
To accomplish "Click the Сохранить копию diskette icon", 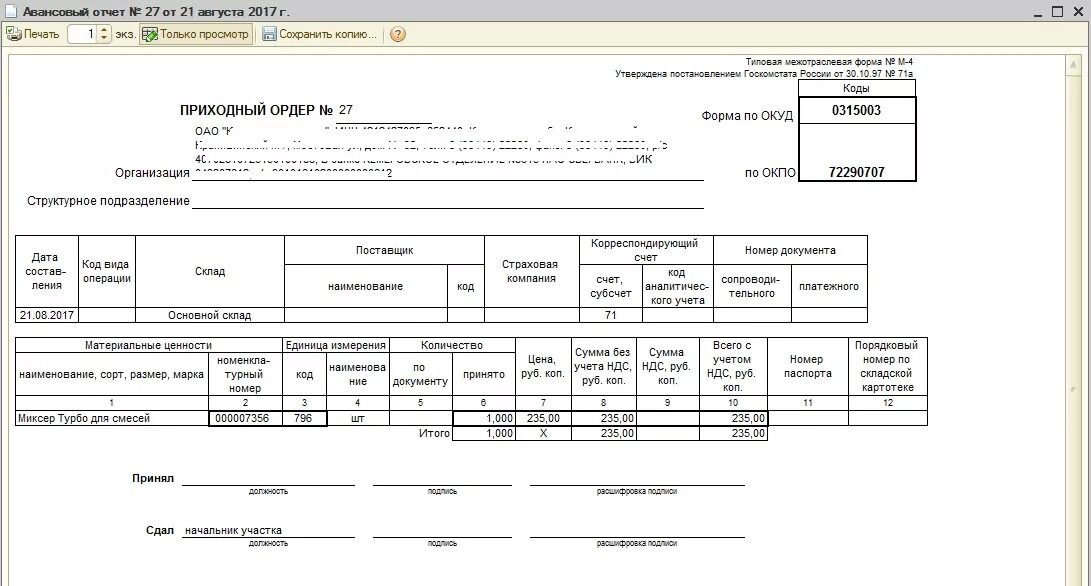I will 269,34.
